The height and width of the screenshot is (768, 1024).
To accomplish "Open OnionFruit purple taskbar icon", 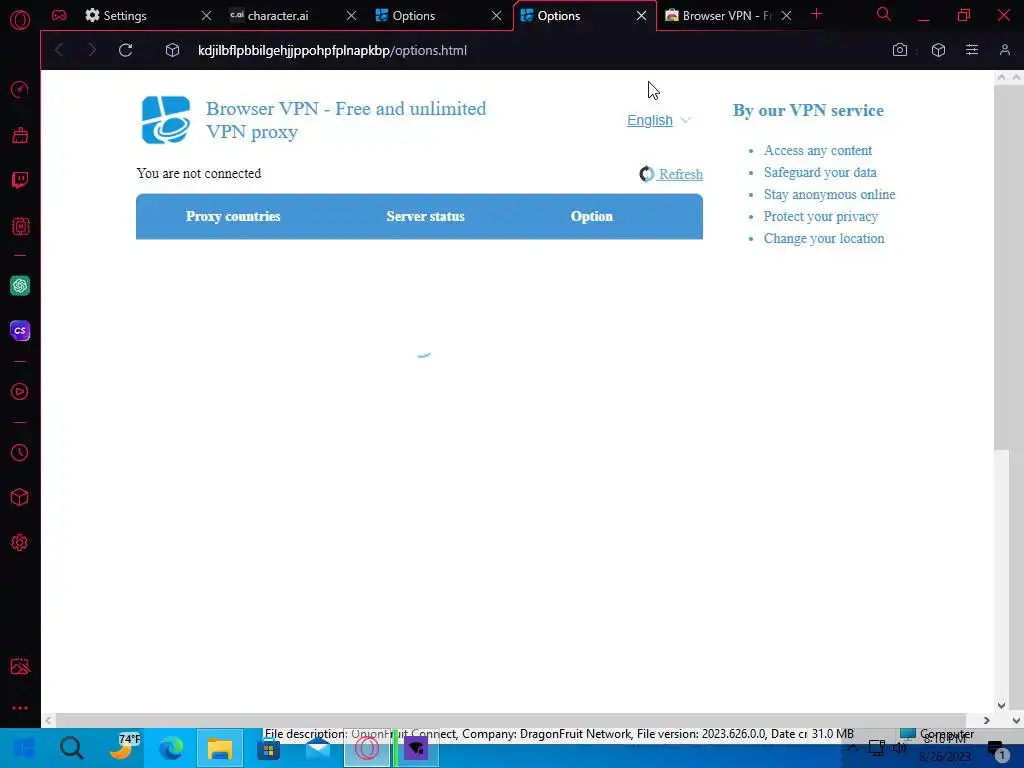I will tap(416, 748).
